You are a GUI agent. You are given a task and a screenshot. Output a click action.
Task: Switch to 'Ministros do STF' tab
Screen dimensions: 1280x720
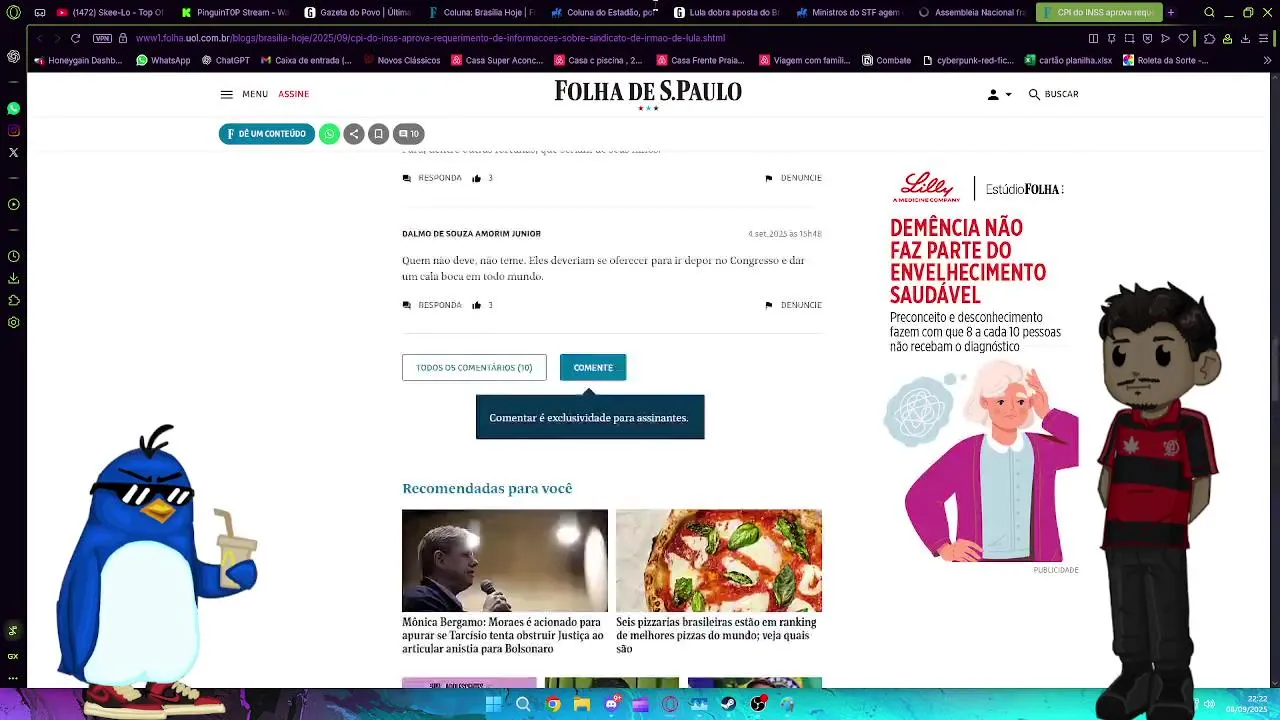[851, 13]
